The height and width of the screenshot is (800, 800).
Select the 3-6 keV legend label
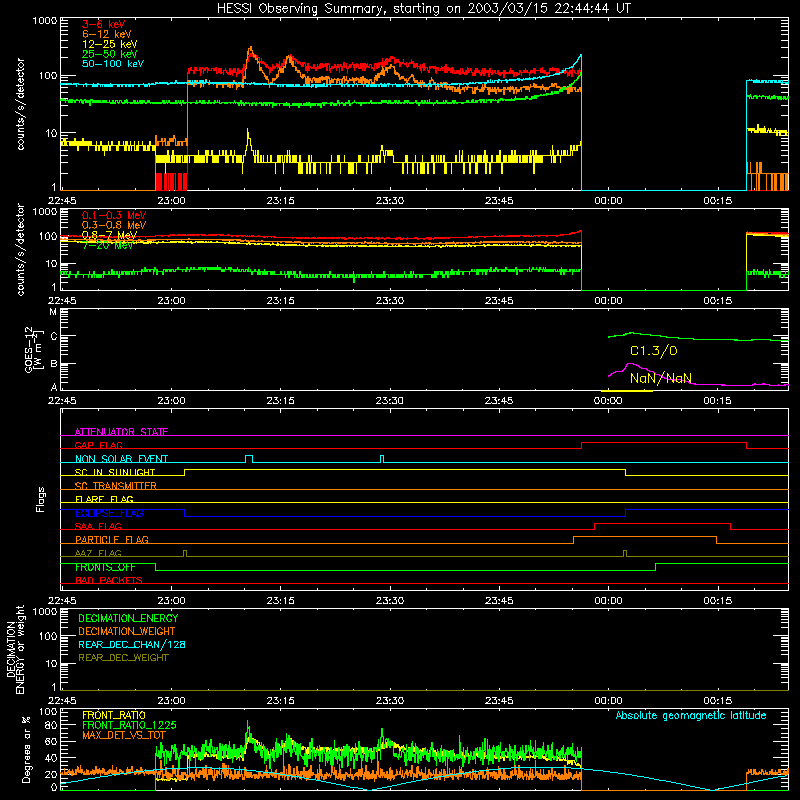(x=104, y=24)
